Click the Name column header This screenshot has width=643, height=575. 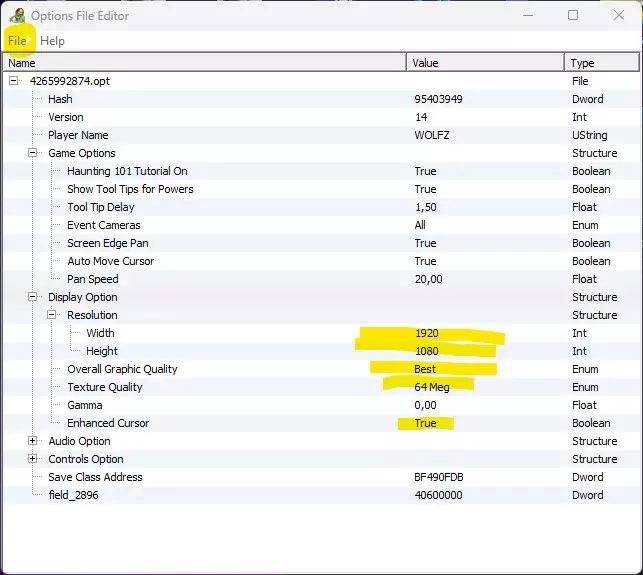205,63
